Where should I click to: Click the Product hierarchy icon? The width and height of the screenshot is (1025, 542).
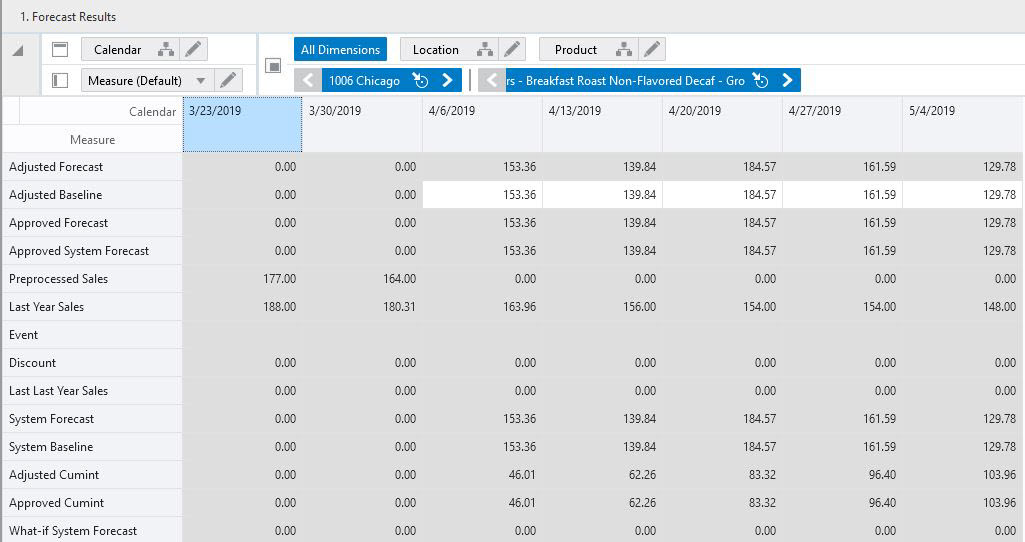pyautogui.click(x=624, y=50)
